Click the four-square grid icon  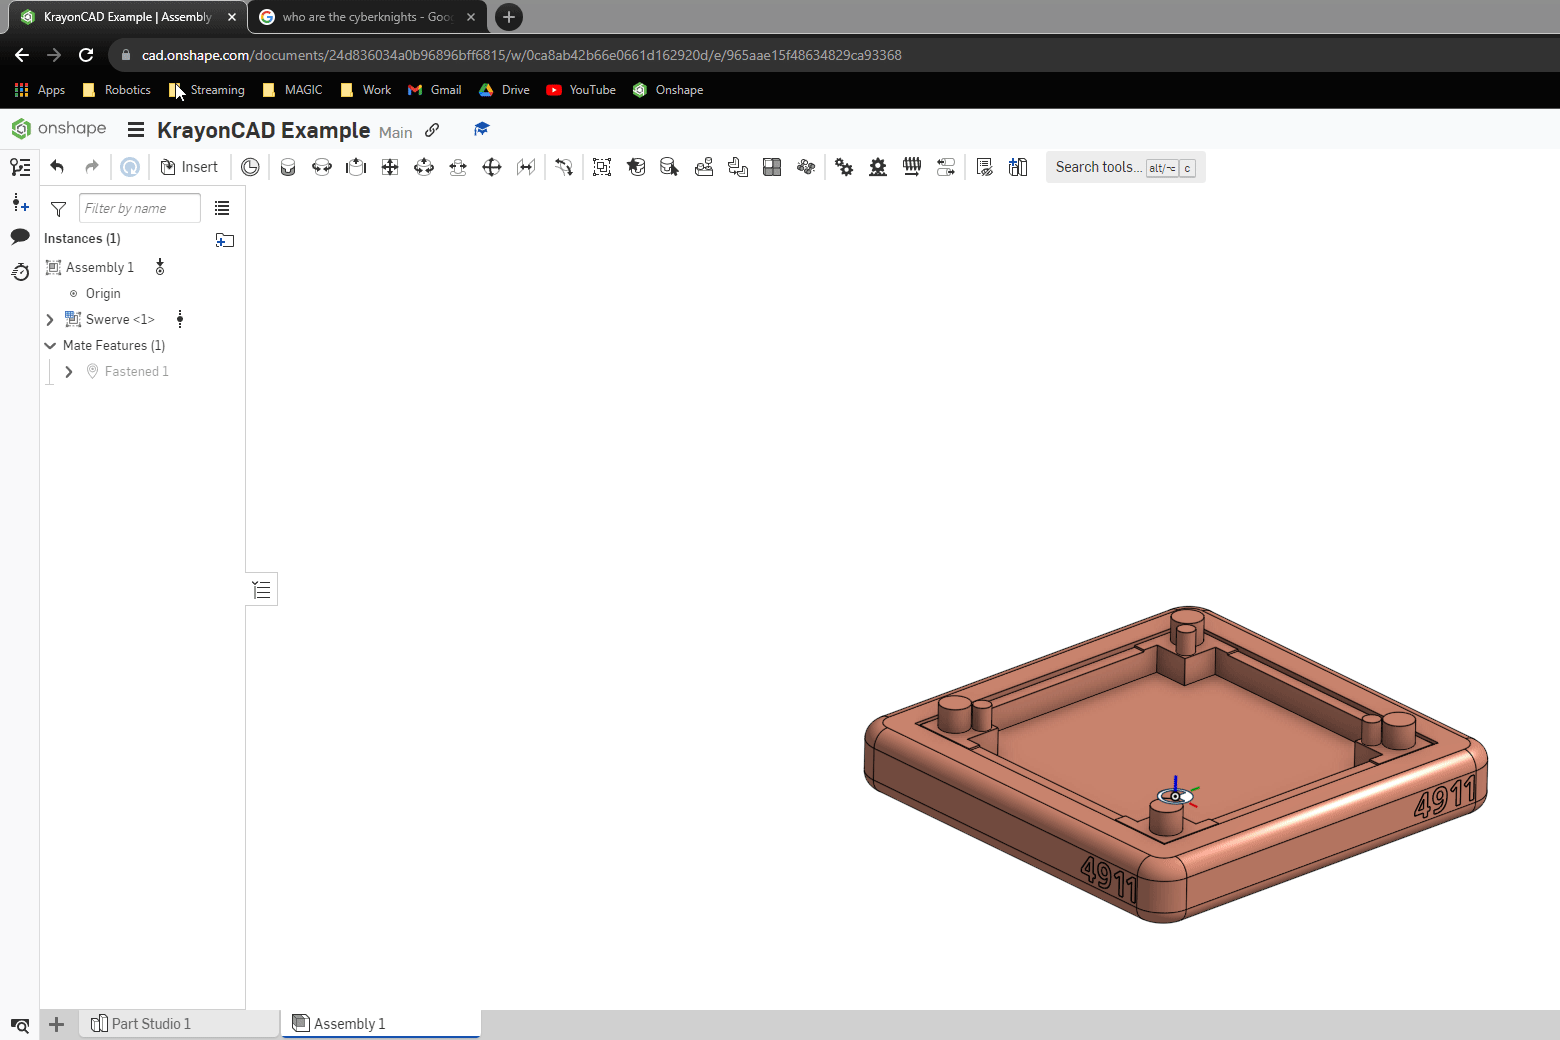tap(772, 167)
